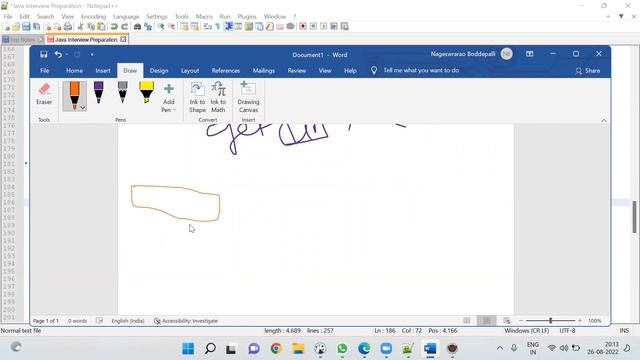Open Notepad++ Encoding menu
This screenshot has width=640, height=360.
click(93, 16)
